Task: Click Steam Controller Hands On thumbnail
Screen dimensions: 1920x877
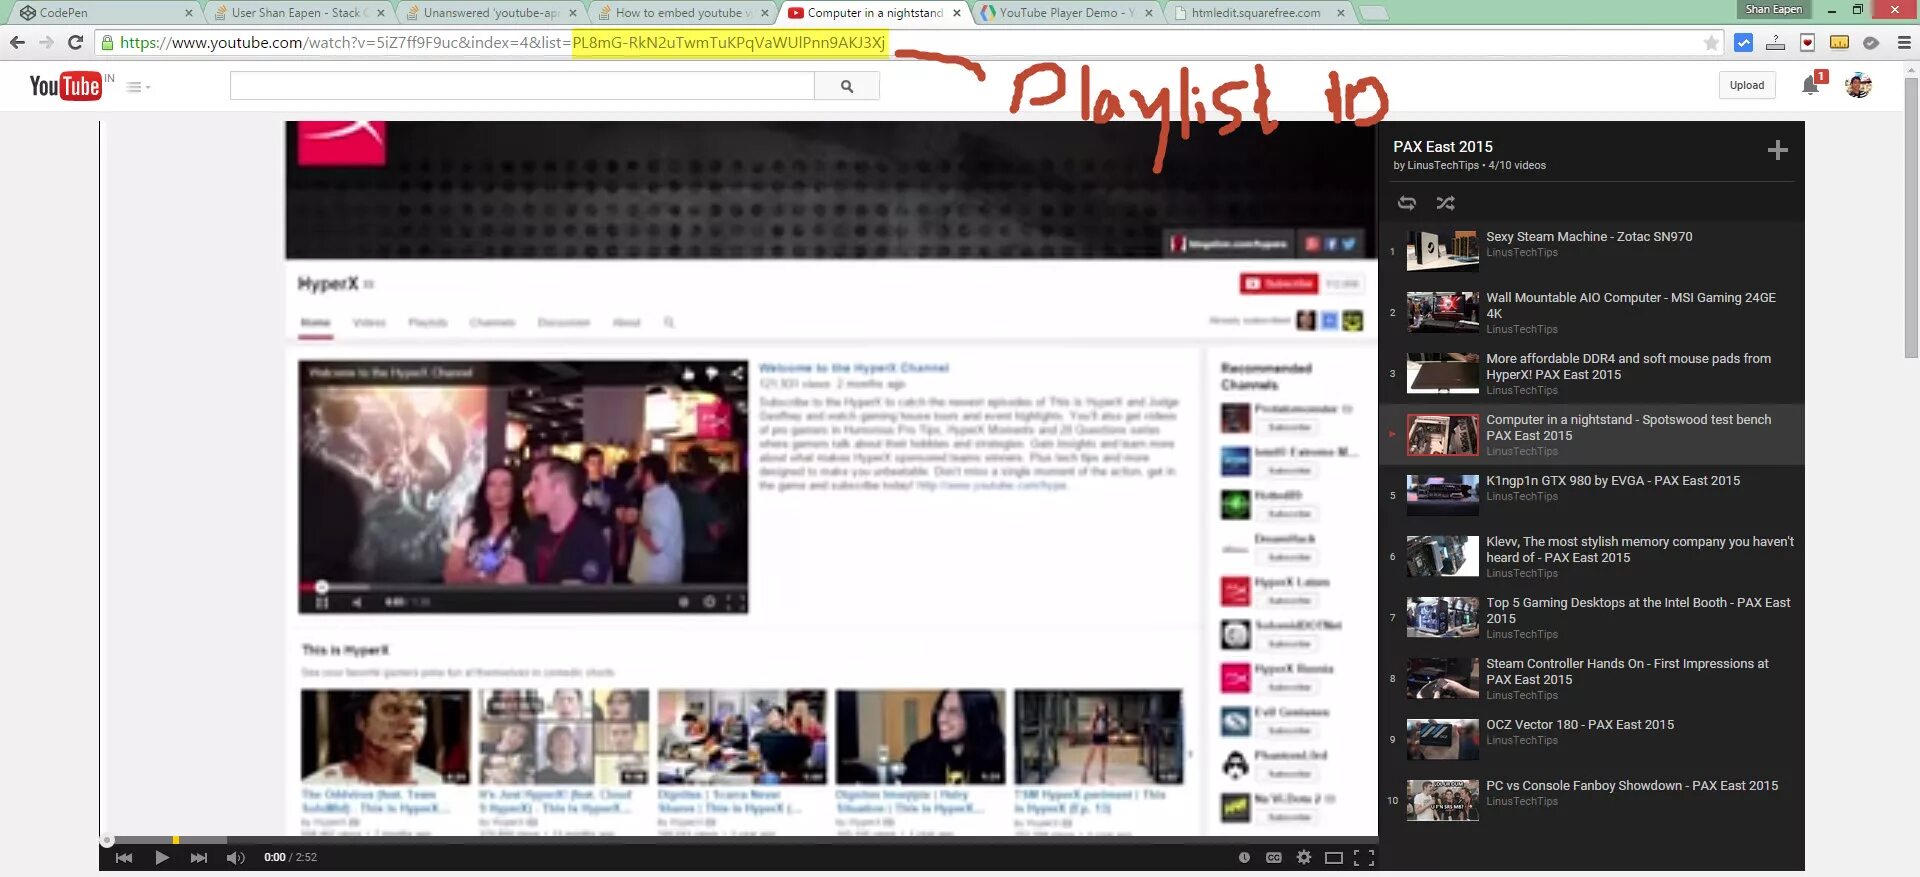Action: (x=1442, y=678)
